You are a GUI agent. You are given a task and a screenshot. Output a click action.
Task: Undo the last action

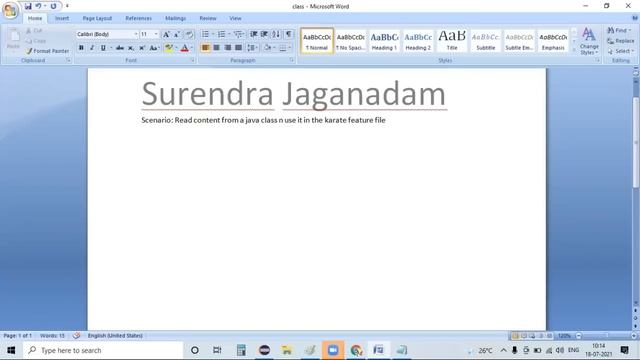coord(38,6)
